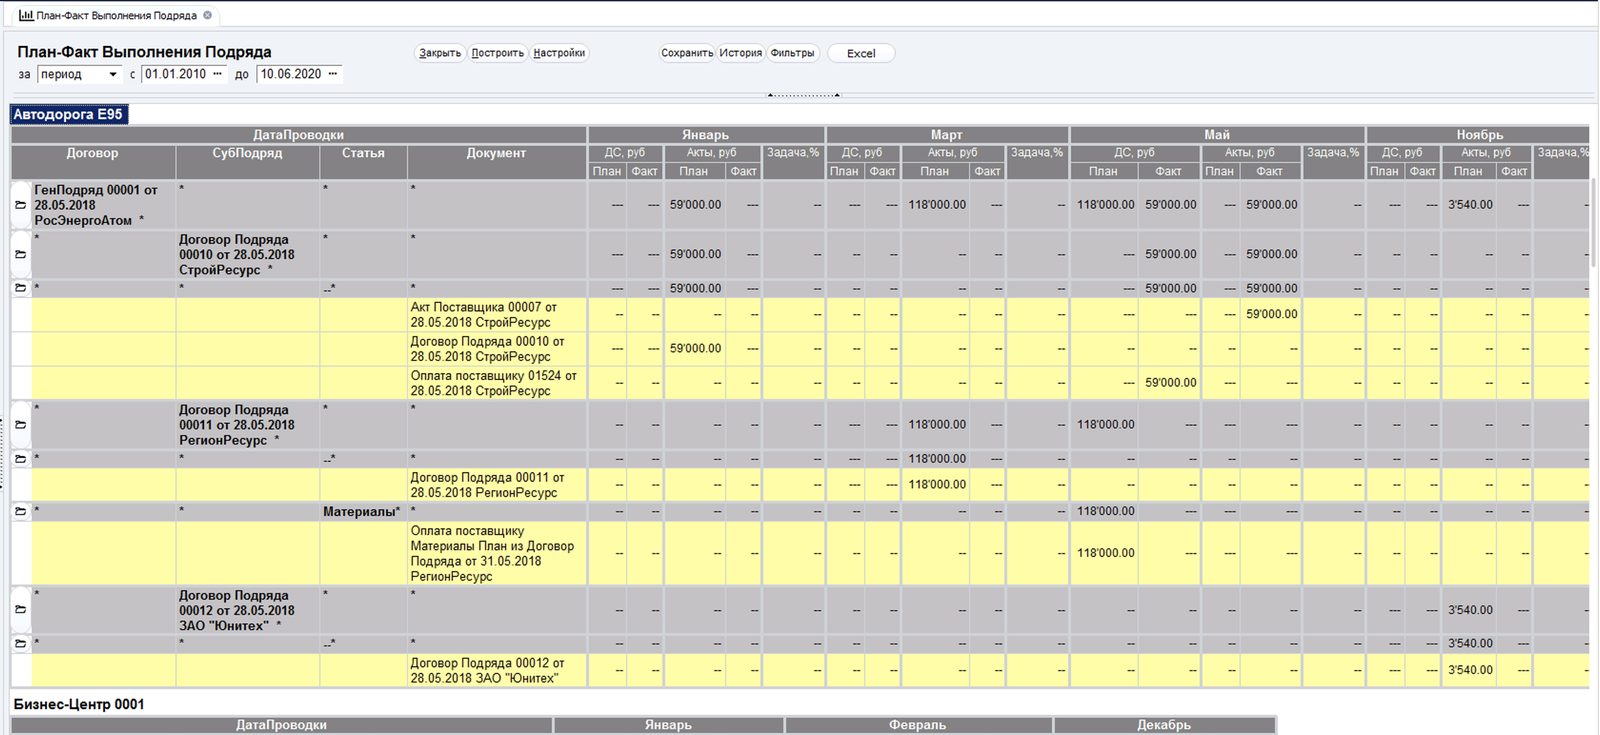Click the end date field 10.06.2020
This screenshot has width=1600, height=735.
tap(291, 74)
